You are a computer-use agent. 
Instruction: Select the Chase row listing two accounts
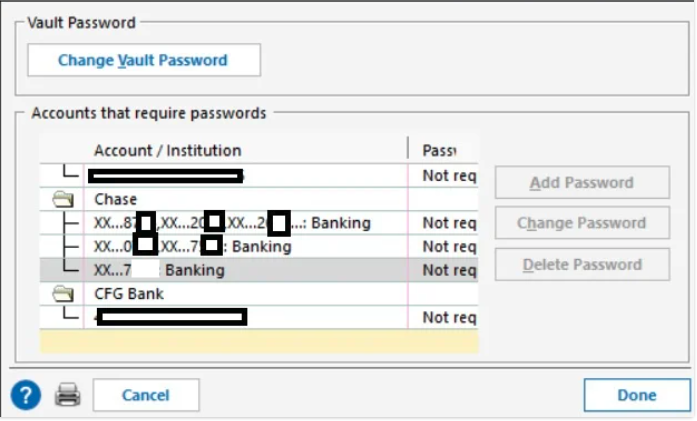[192, 246]
